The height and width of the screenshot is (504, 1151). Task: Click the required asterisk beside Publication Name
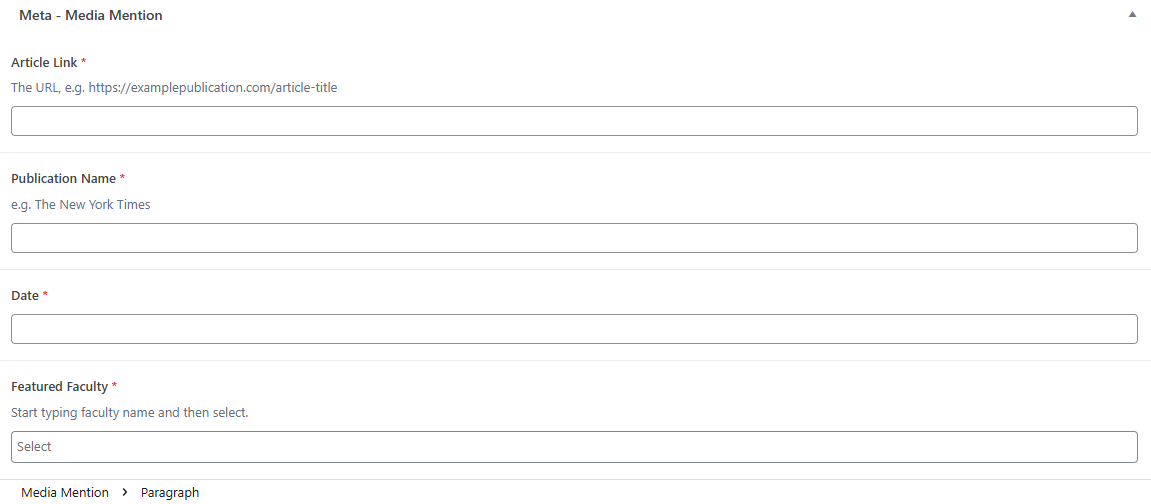(122, 178)
